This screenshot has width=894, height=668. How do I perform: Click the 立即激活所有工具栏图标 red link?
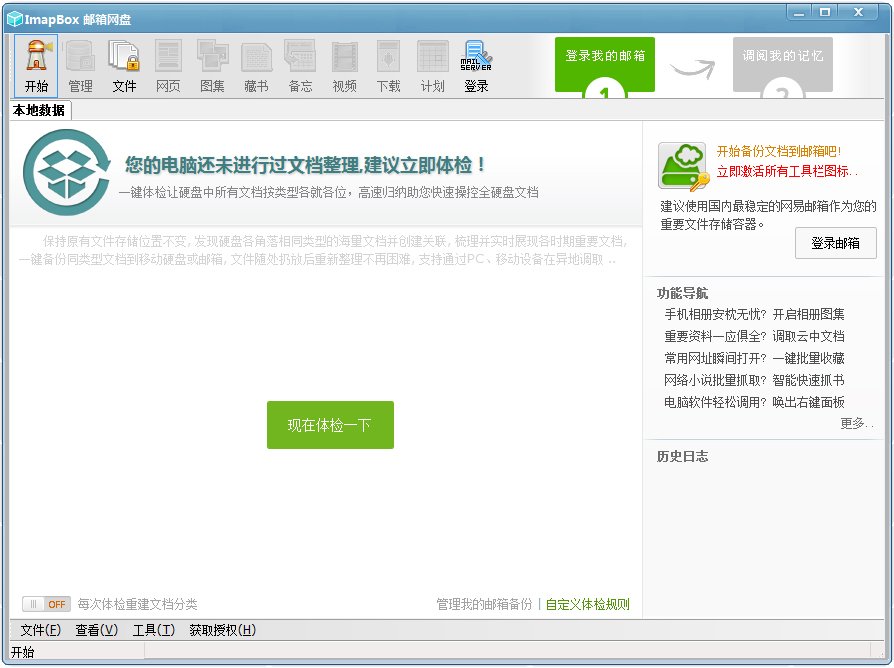tap(786, 172)
